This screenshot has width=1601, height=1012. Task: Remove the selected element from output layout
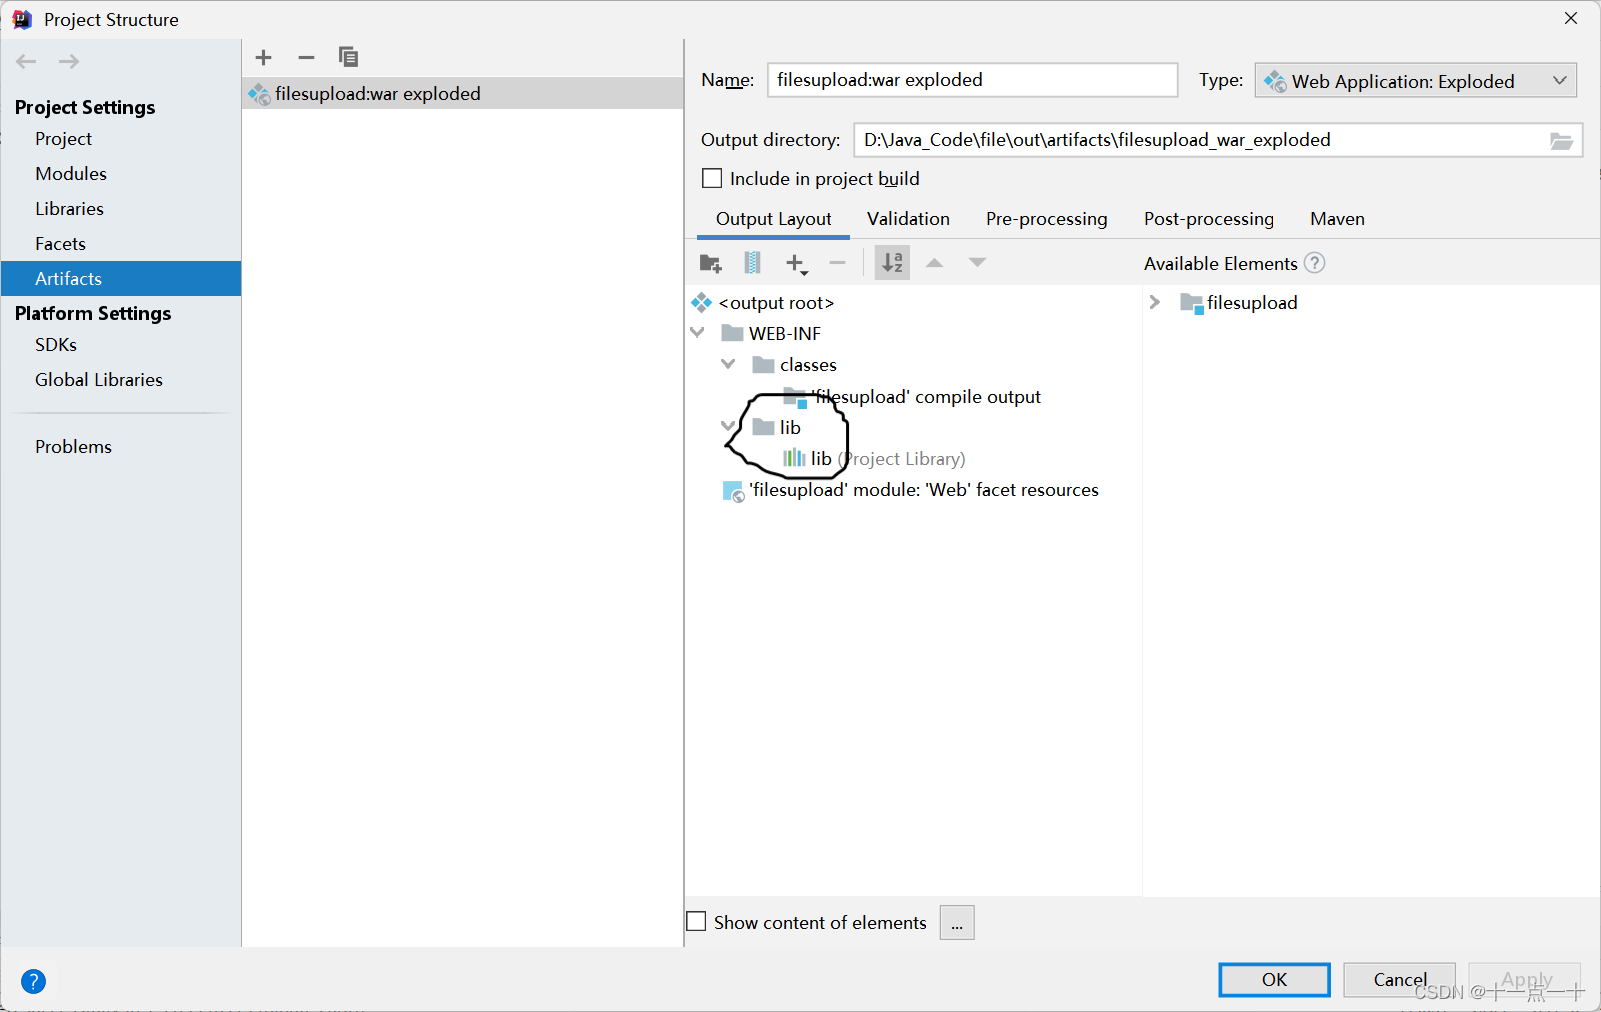[x=837, y=262]
